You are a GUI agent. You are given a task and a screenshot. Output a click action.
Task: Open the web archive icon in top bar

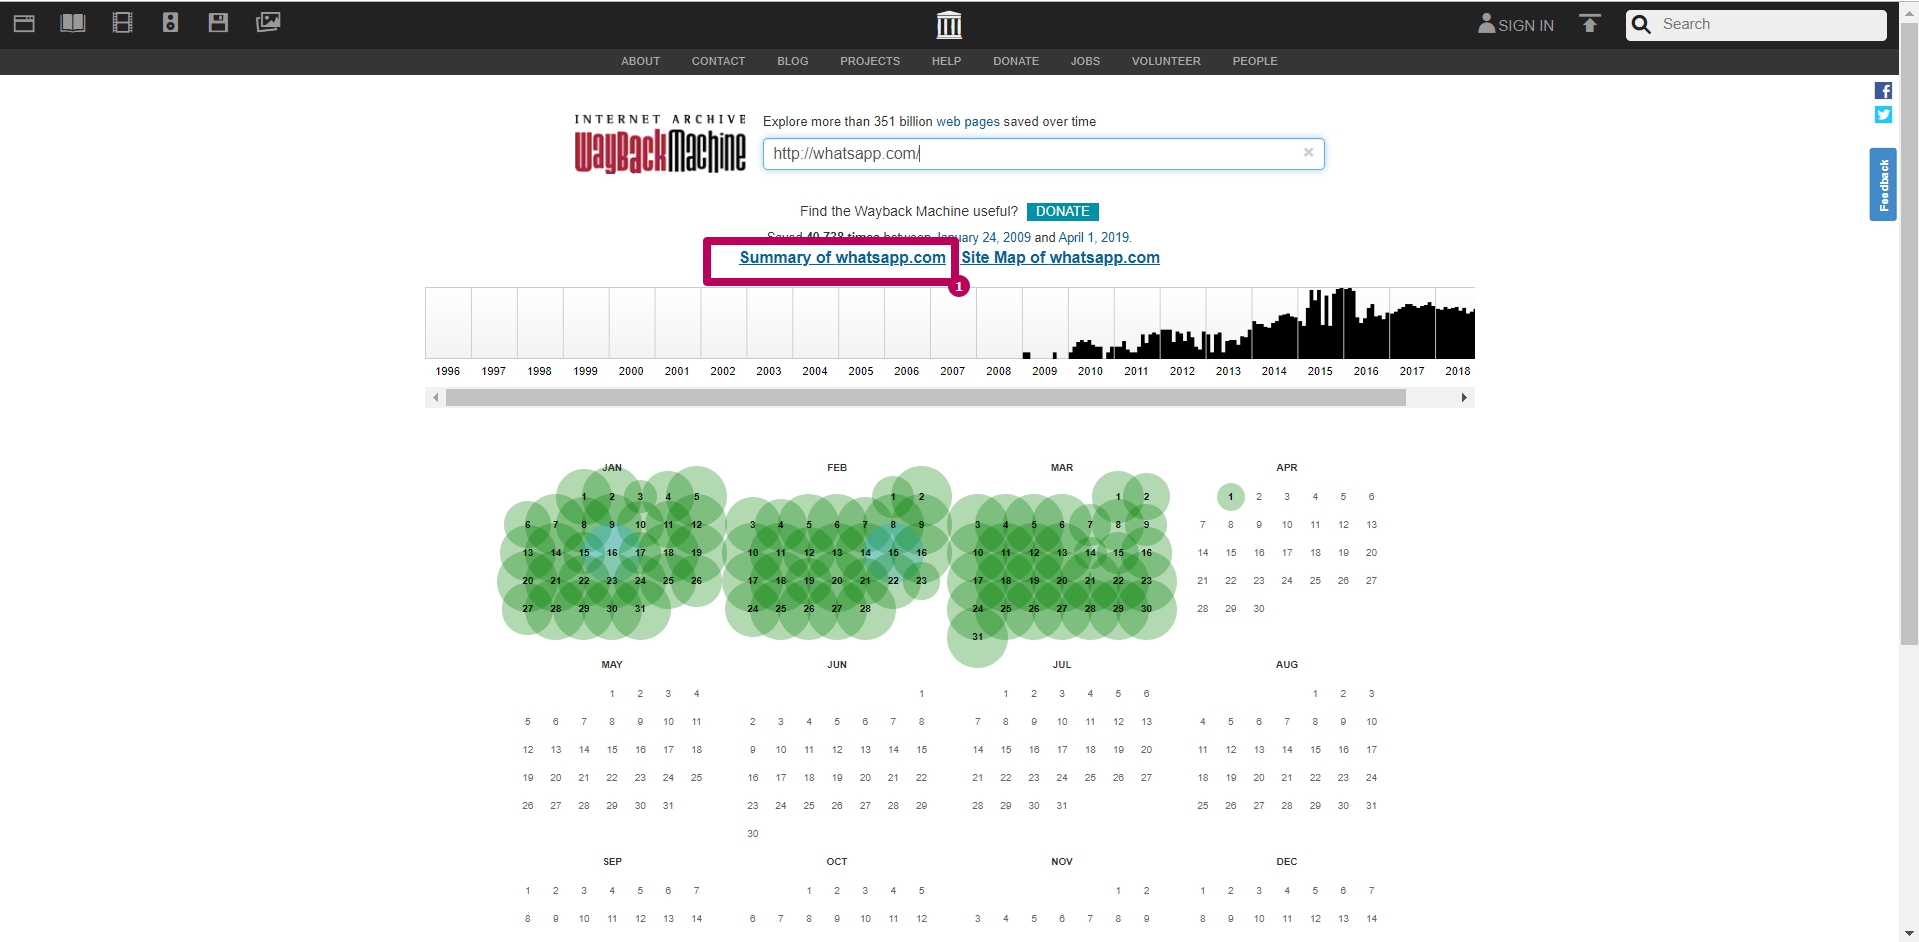[24, 23]
